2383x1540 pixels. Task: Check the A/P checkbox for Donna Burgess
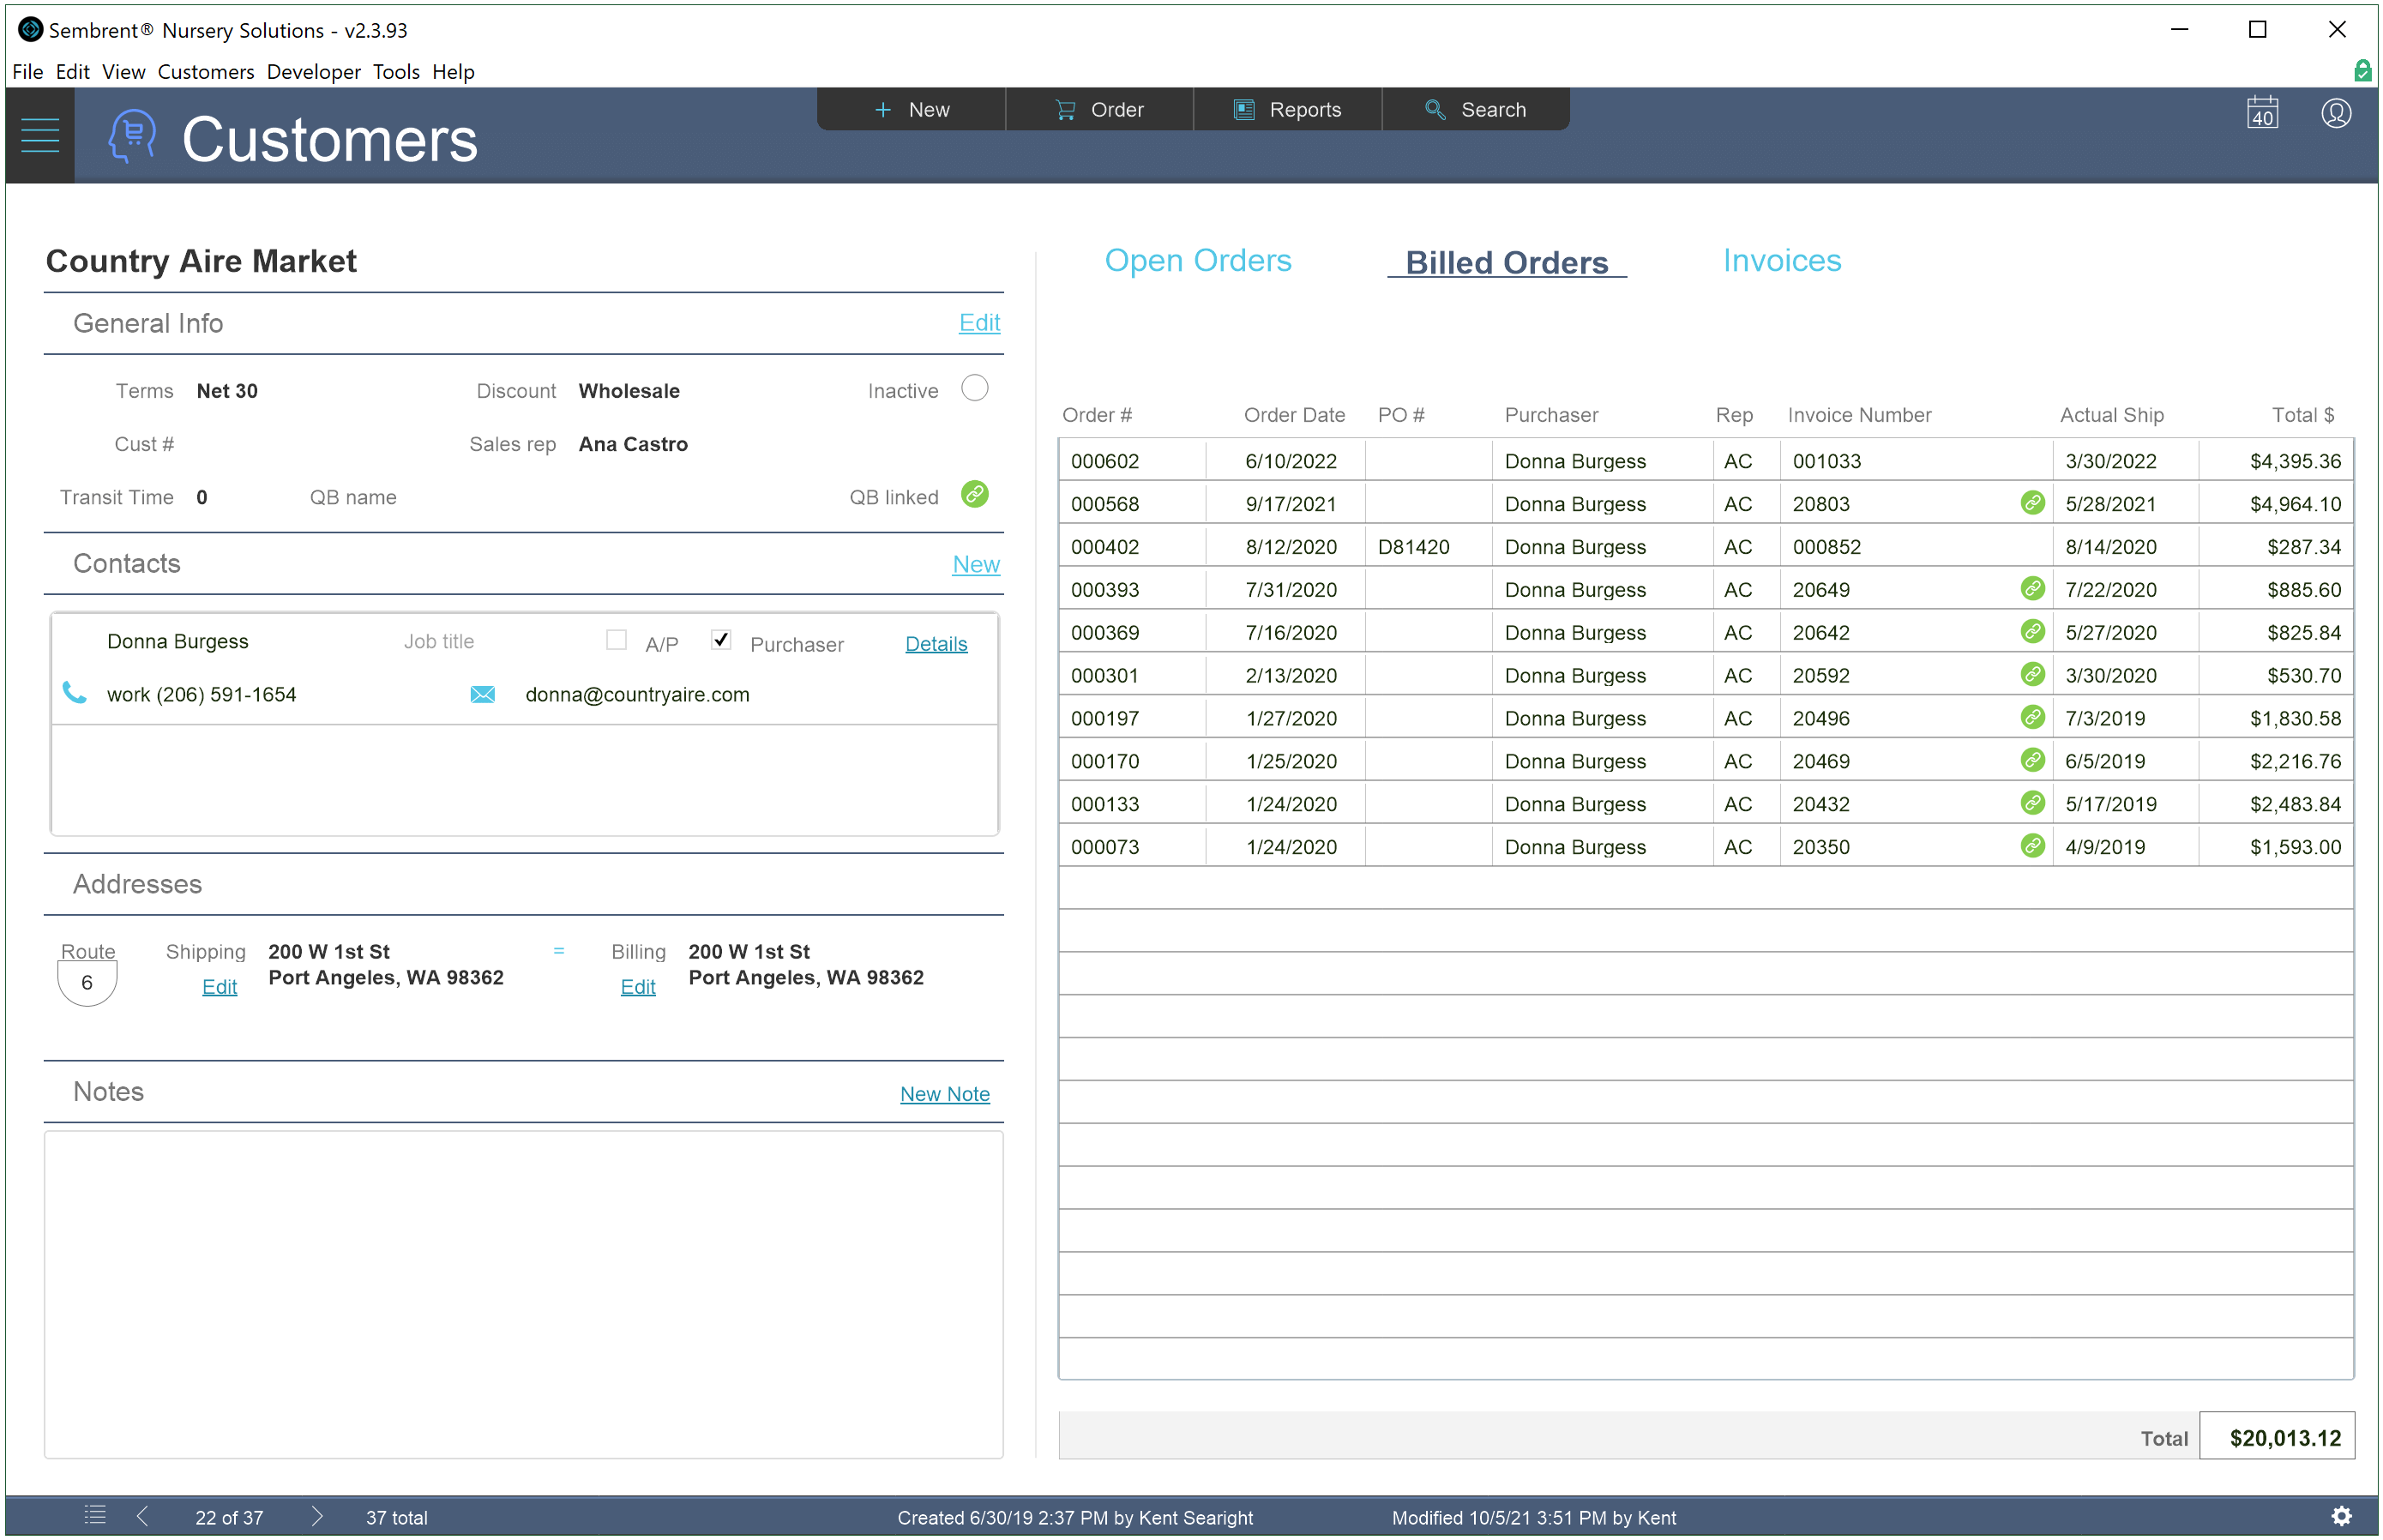[616, 640]
